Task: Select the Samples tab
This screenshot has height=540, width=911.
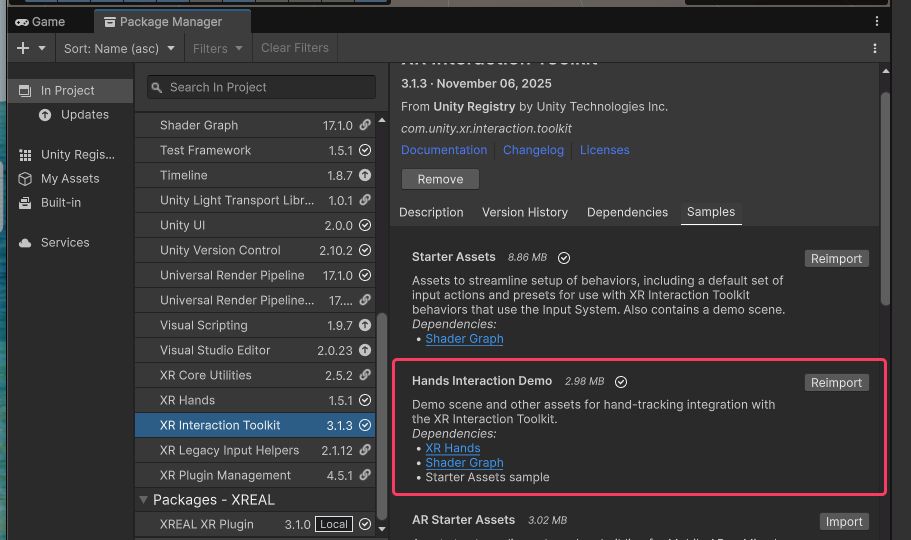Action: point(711,212)
